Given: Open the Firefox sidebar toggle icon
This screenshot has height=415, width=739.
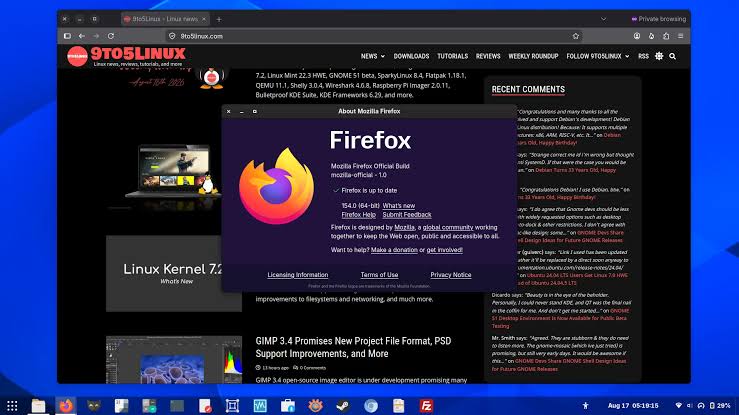Looking at the screenshot, I should [67, 36].
